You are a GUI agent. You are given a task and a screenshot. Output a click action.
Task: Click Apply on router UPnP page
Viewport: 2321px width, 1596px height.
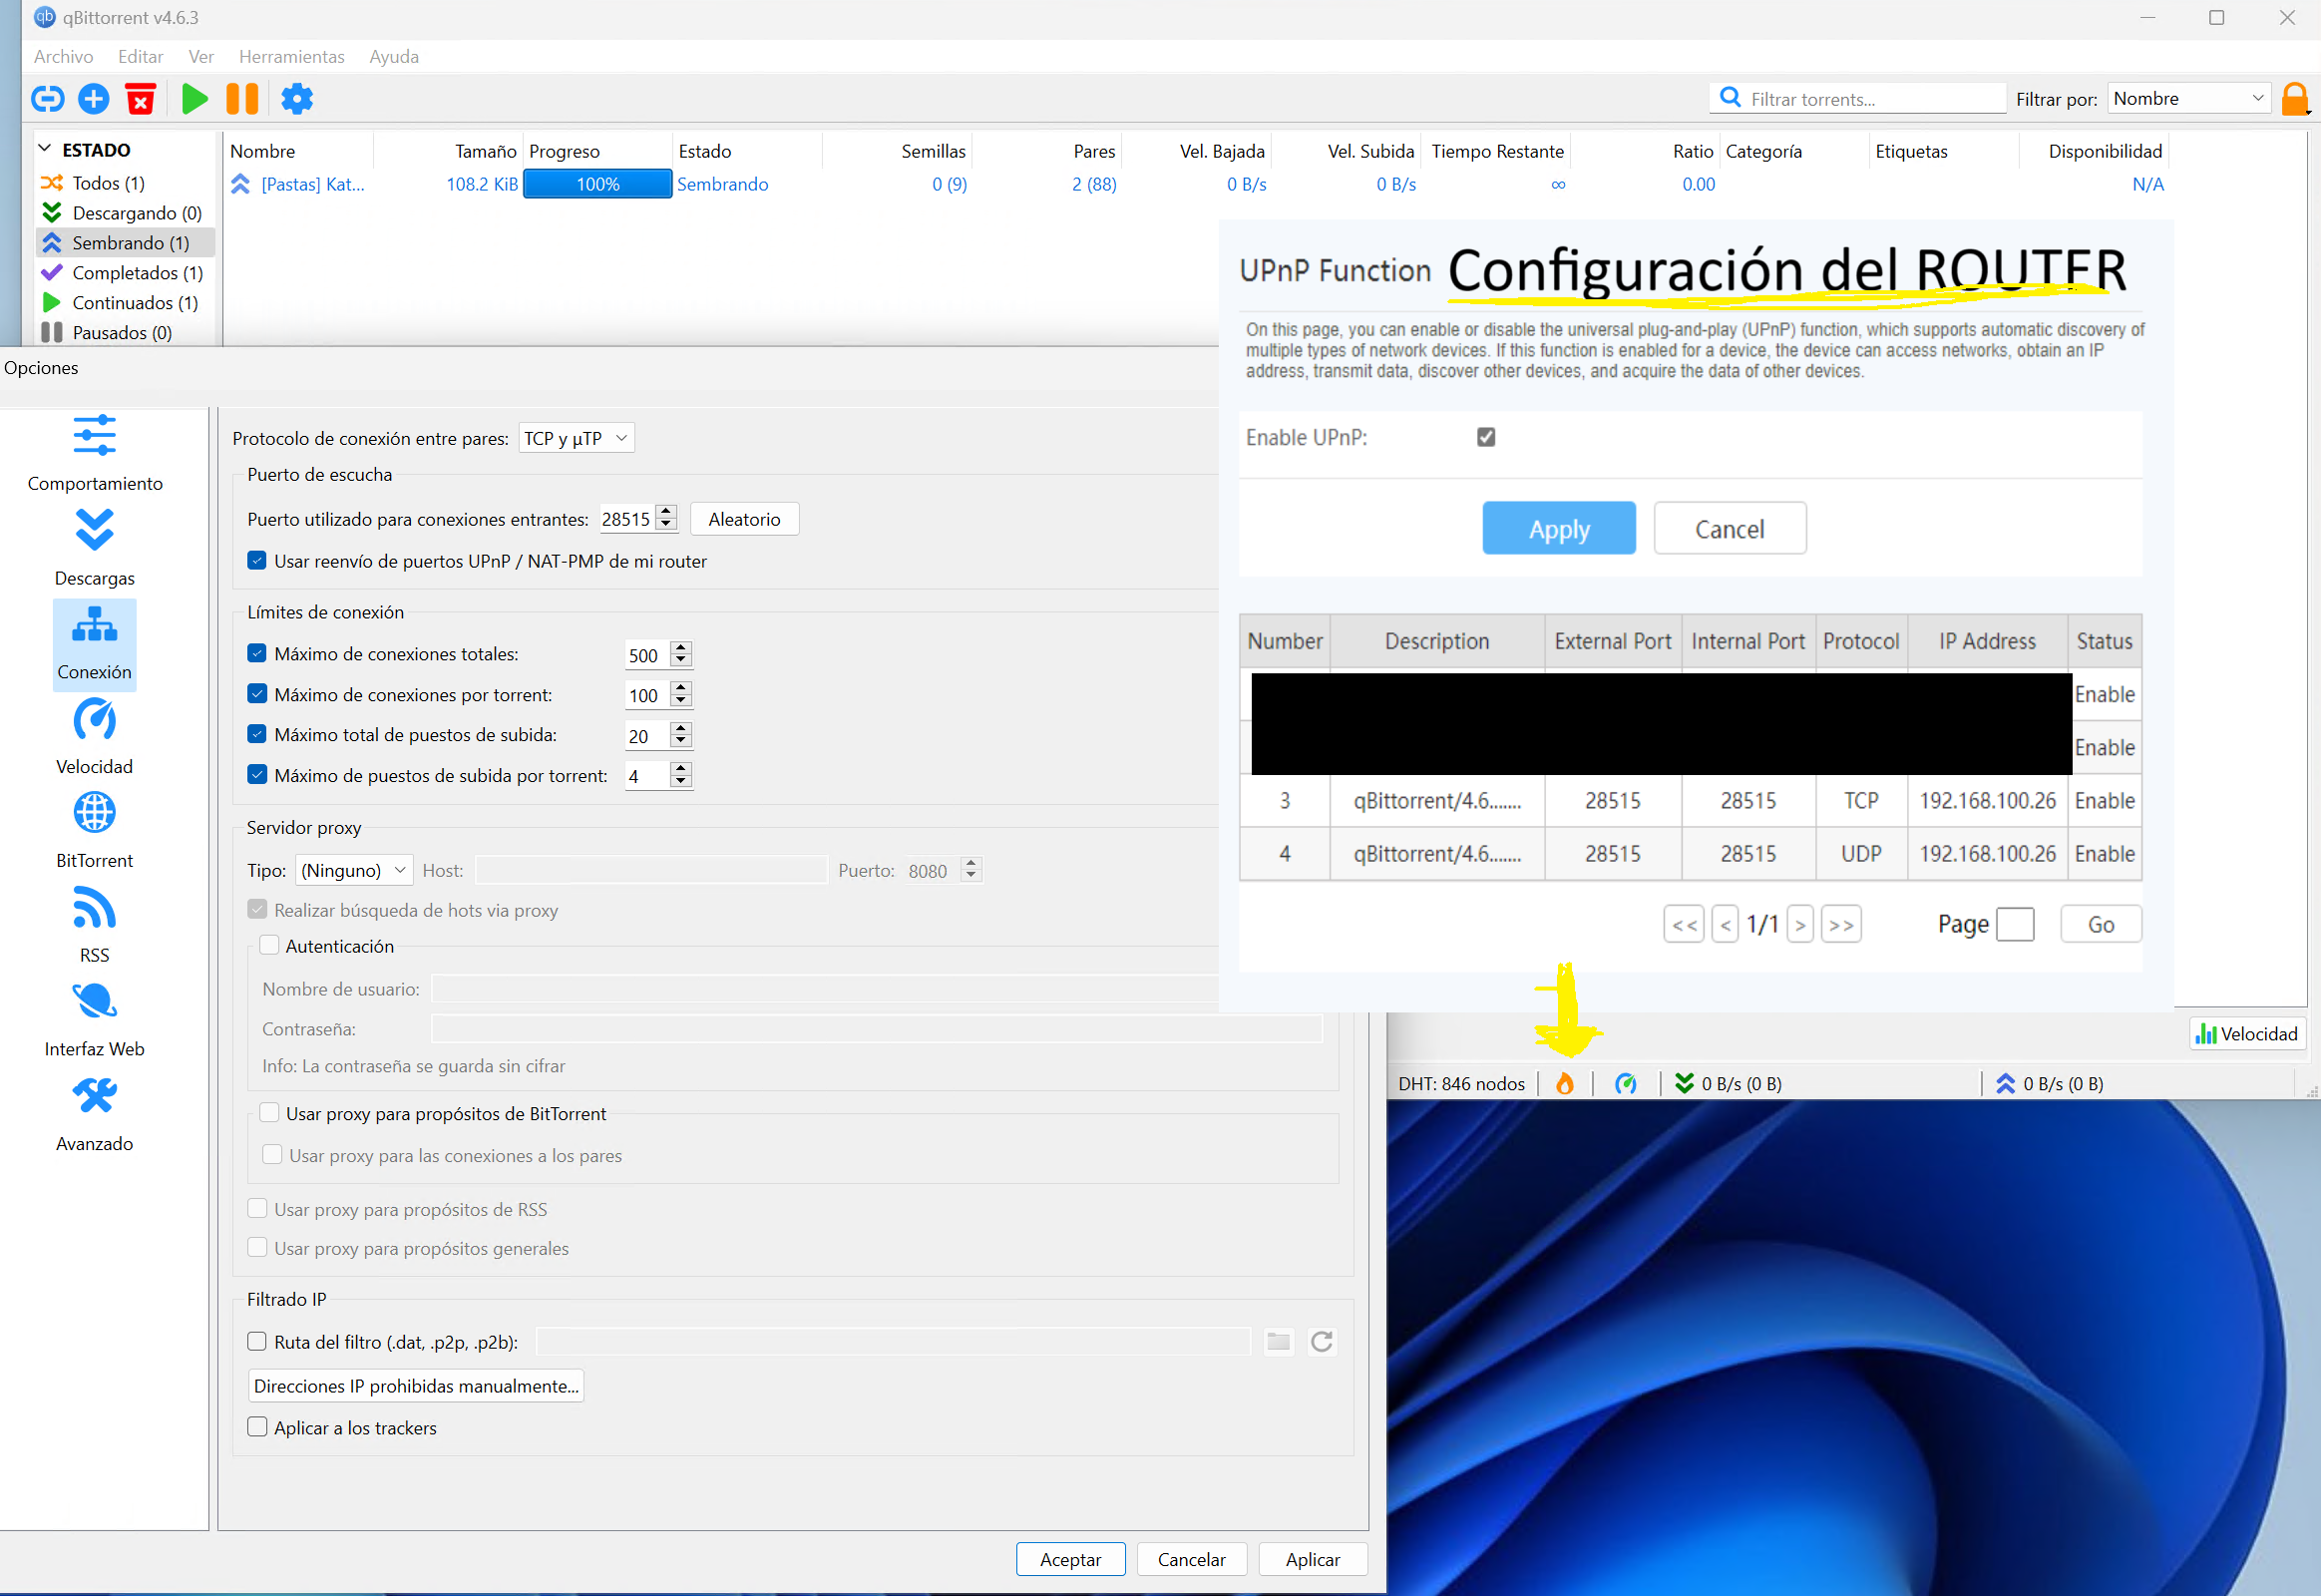click(x=1559, y=528)
